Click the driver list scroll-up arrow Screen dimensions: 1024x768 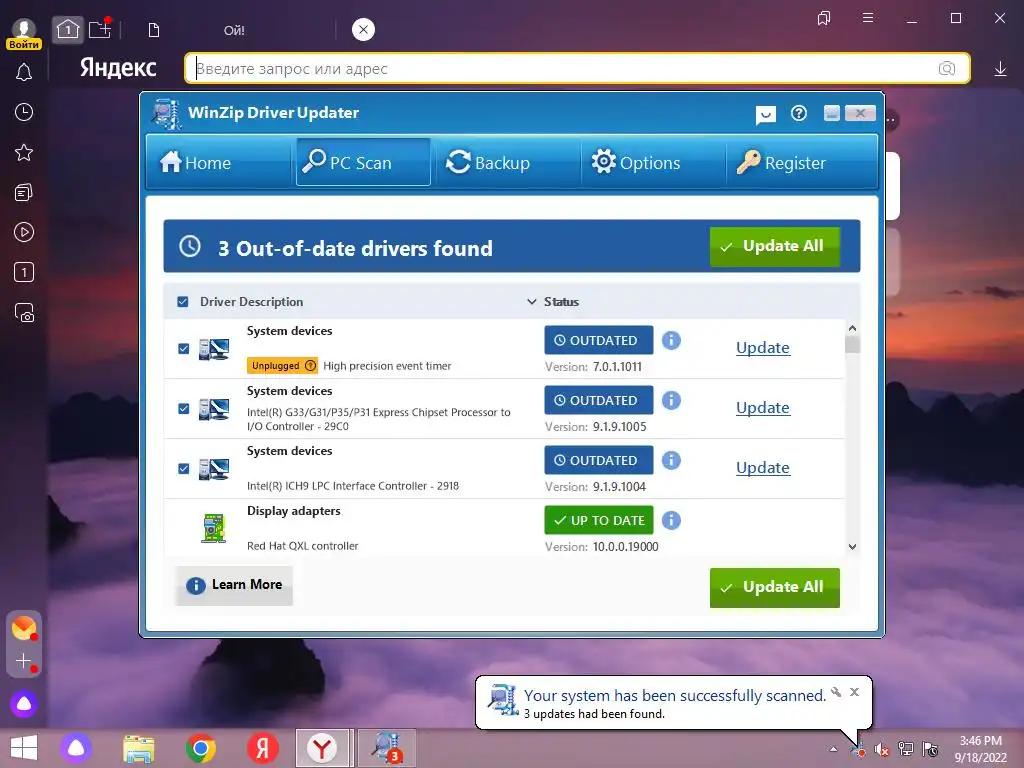[x=852, y=328]
